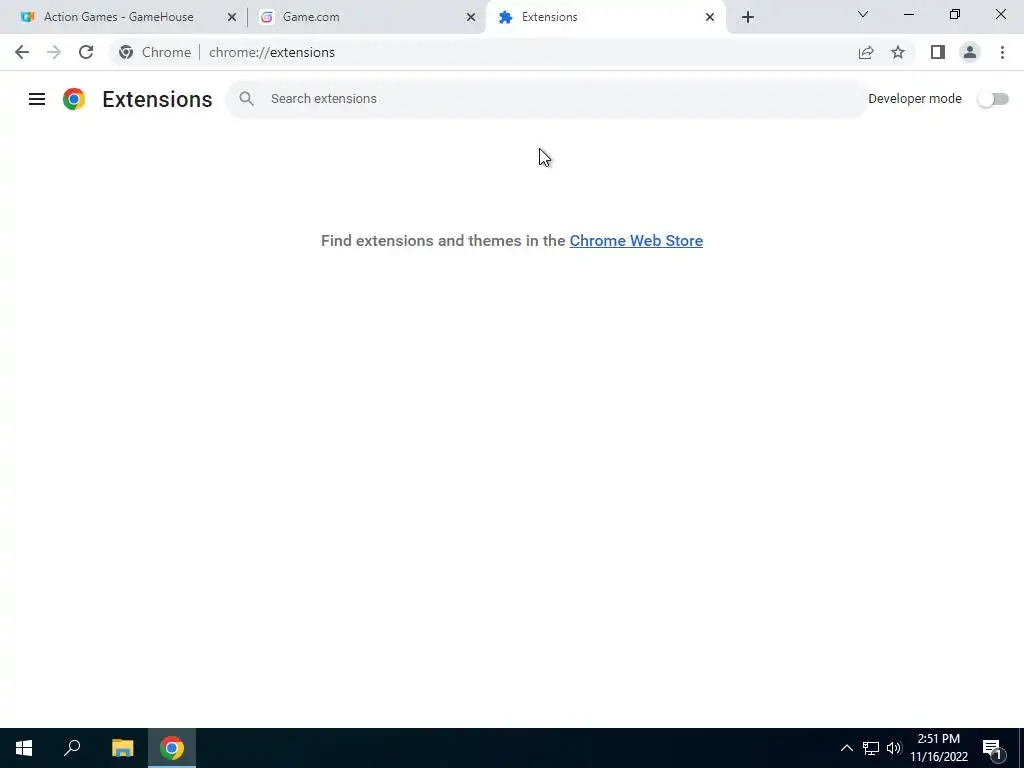This screenshot has width=1024, height=768.
Task: Share this page via the share icon
Action: pos(866,52)
